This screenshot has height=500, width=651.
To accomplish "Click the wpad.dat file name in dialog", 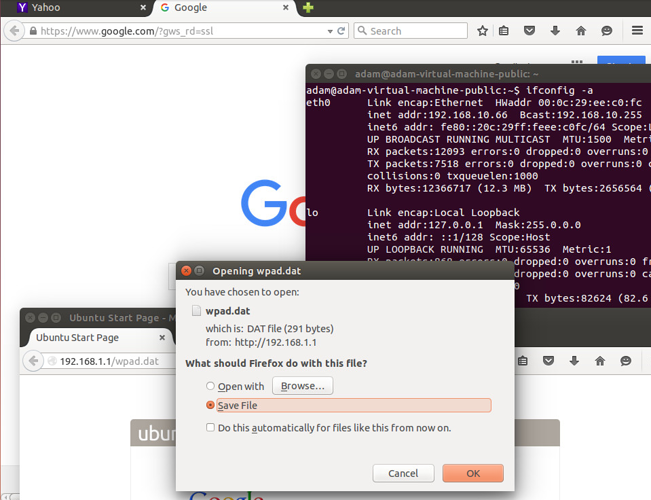I will [228, 311].
